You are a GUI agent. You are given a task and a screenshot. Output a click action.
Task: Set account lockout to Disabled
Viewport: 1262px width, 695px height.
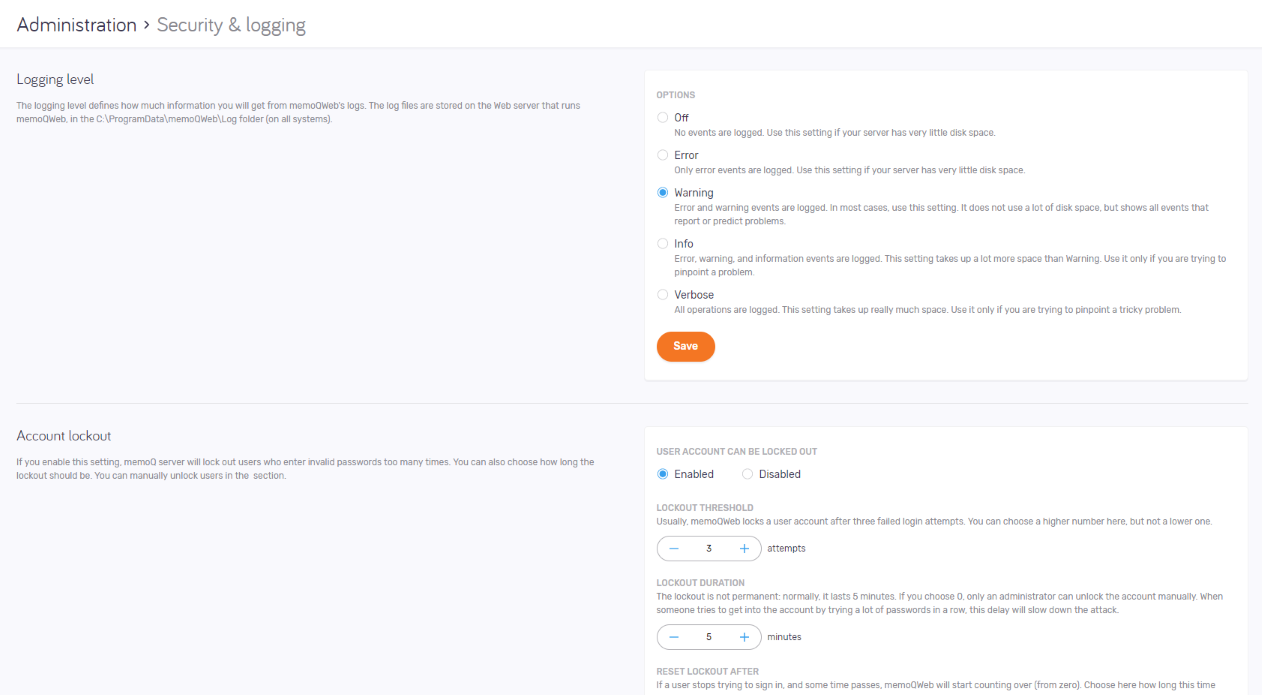[x=747, y=474]
